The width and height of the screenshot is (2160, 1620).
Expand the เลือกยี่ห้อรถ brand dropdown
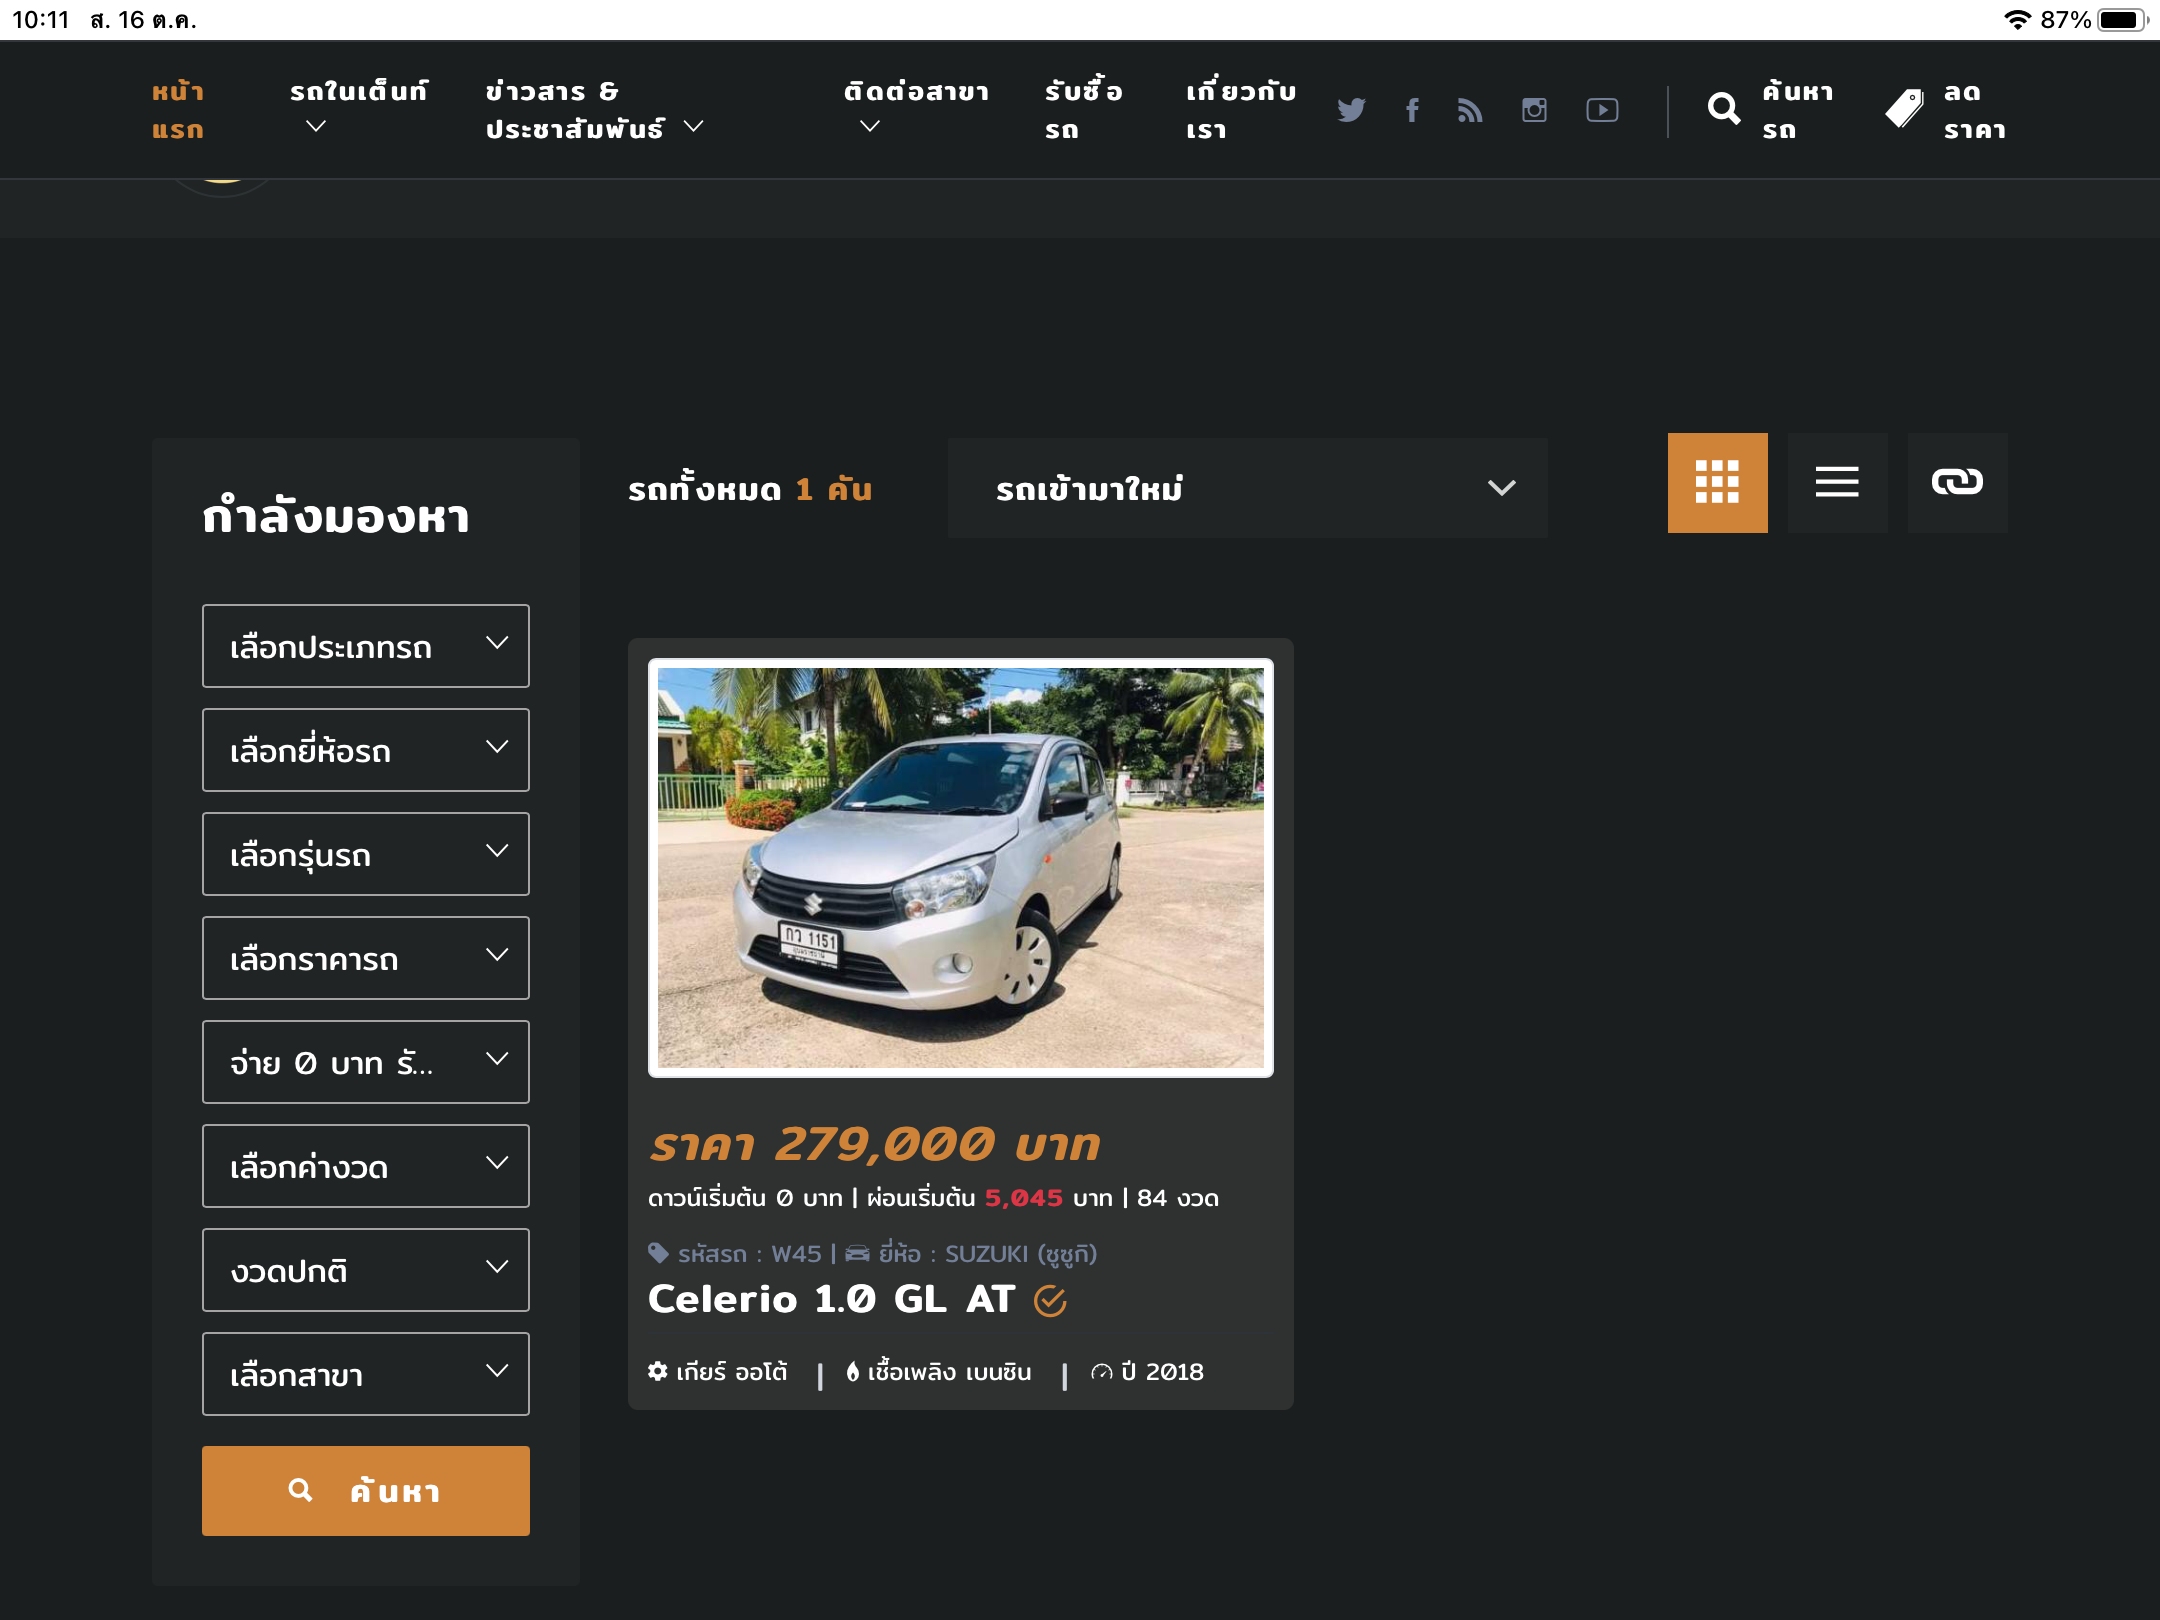coord(365,750)
